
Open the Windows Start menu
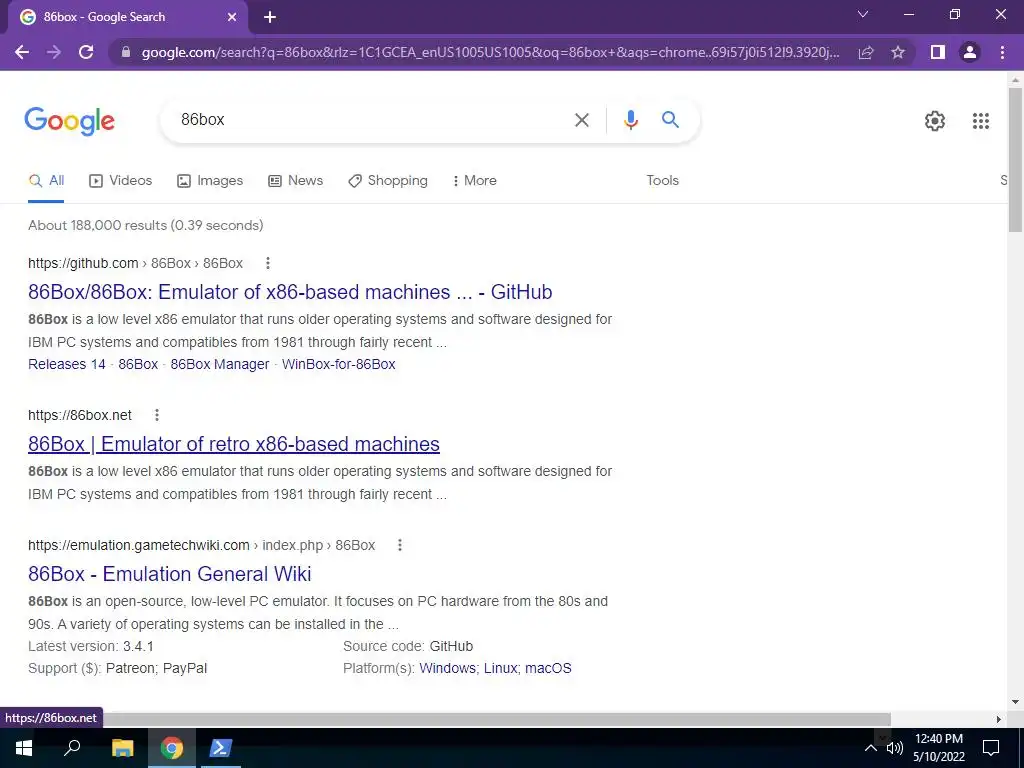(24, 748)
